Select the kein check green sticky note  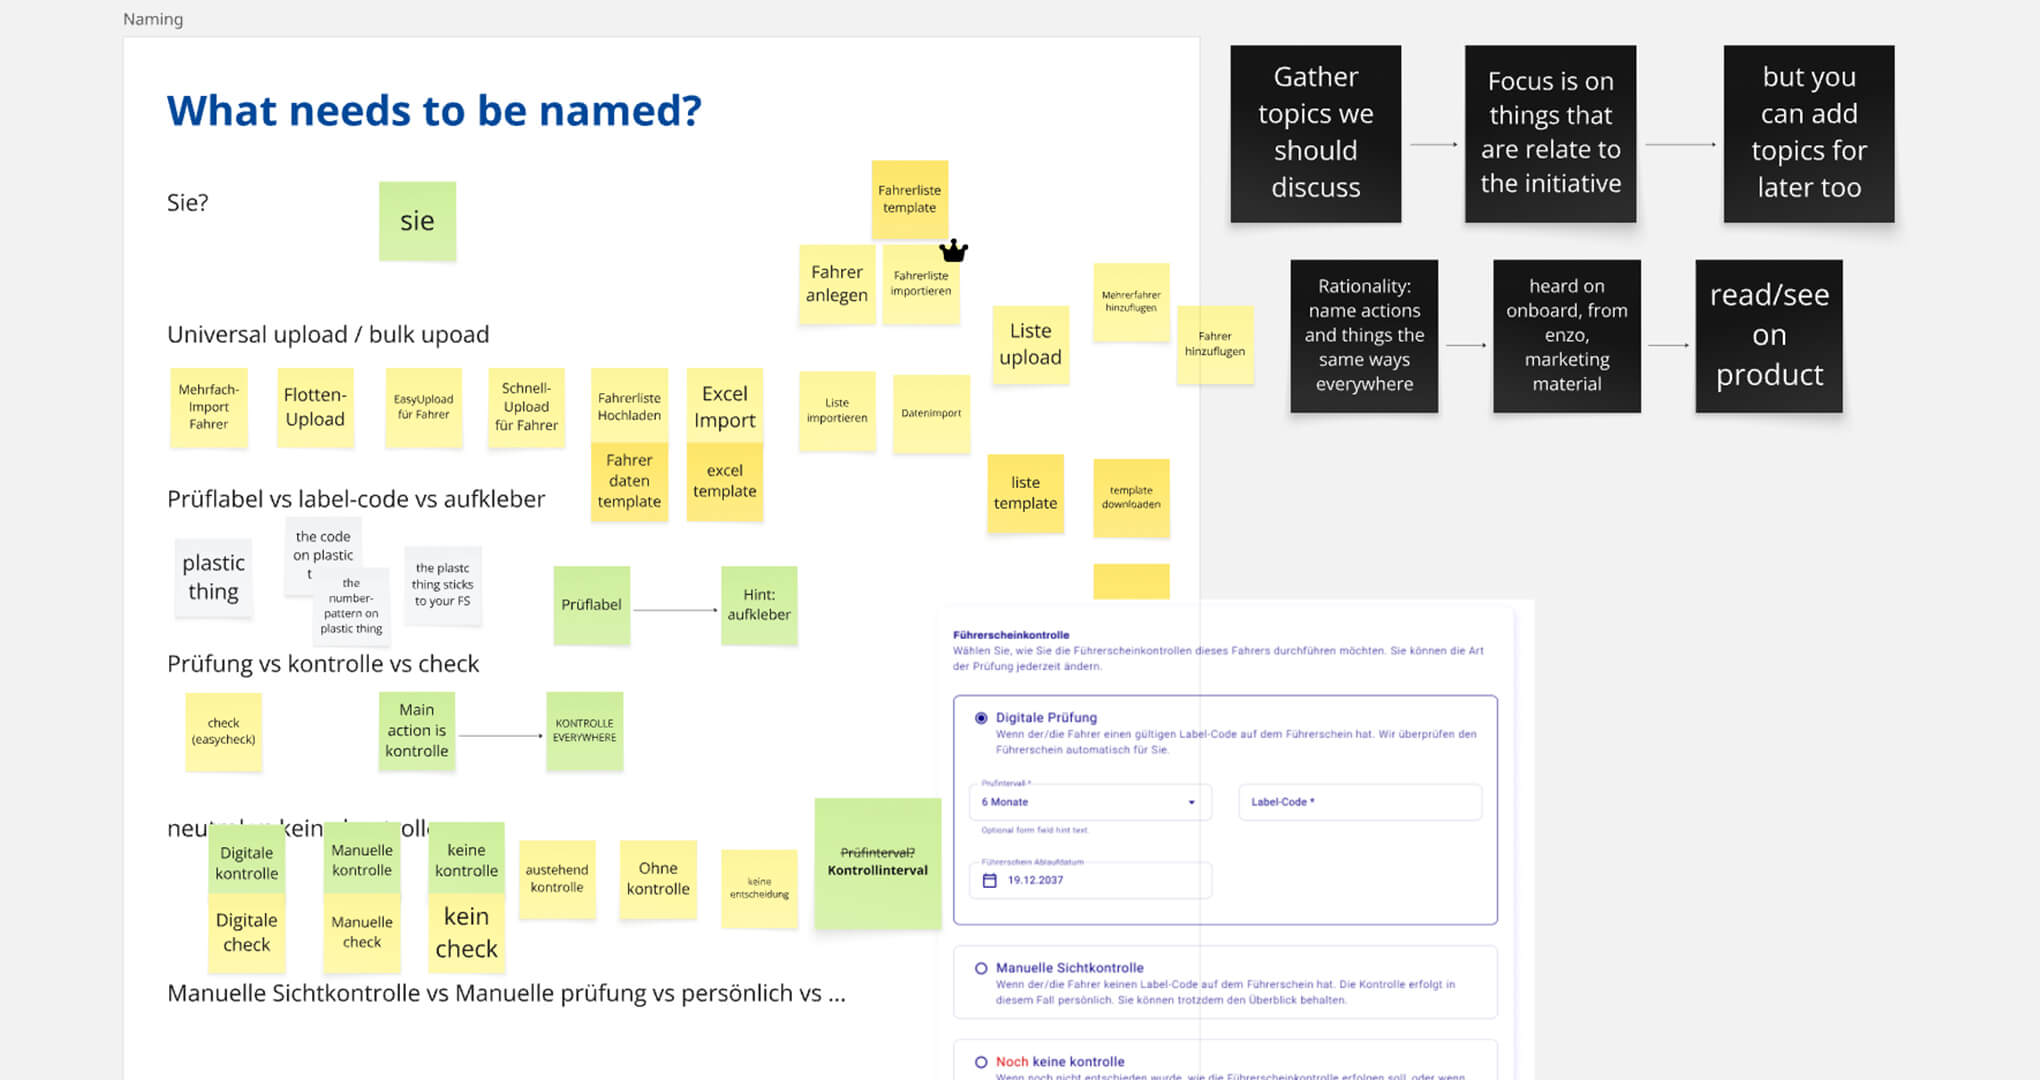(466, 931)
